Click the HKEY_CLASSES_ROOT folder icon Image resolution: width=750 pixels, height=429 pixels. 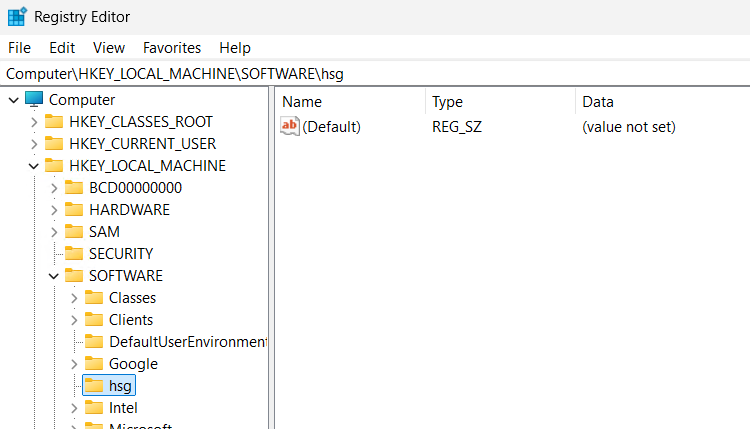click(54, 122)
